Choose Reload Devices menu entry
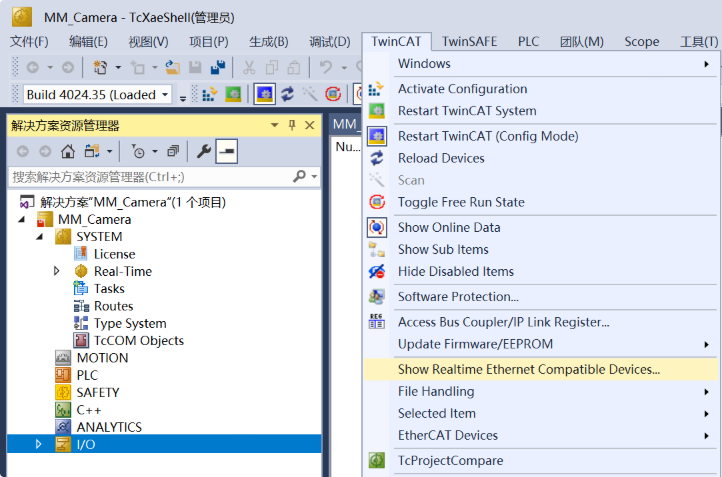This screenshot has width=722, height=477. [x=541, y=158]
